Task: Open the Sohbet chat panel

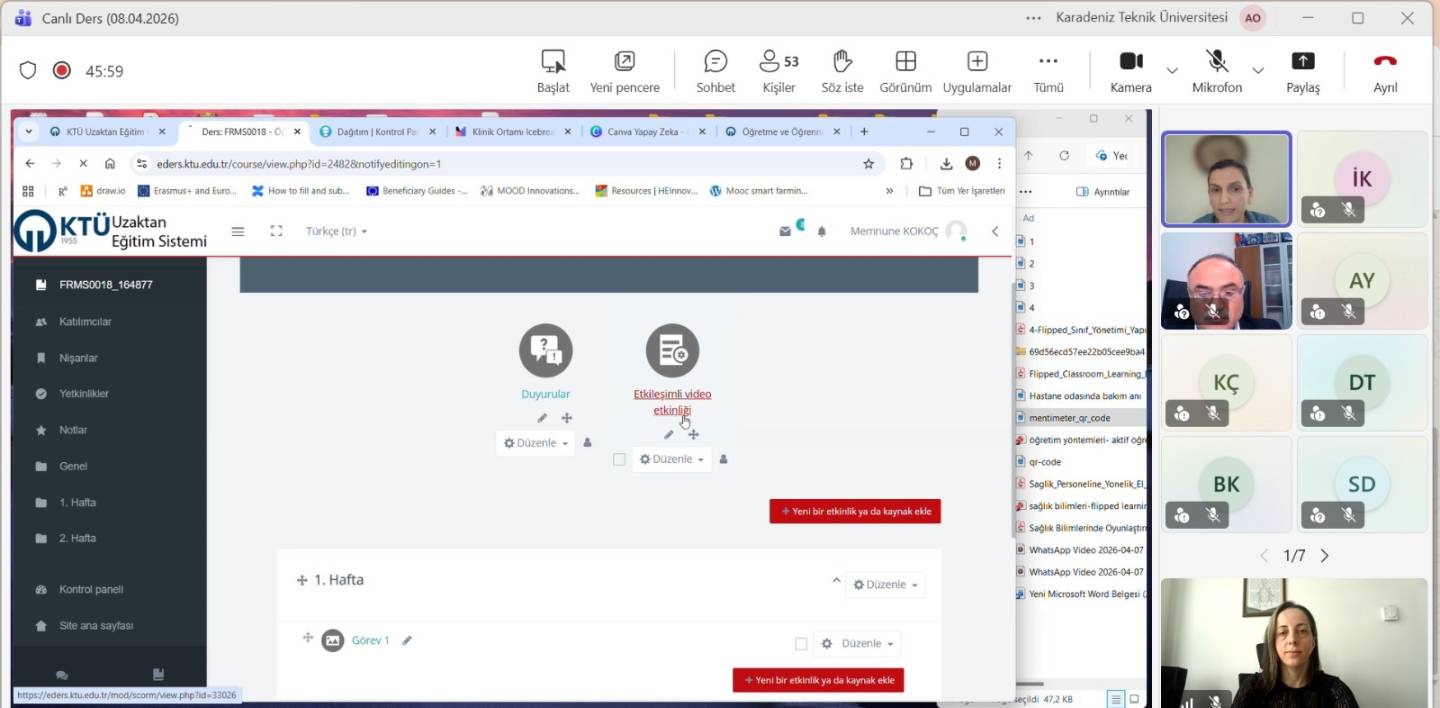Action: 715,71
